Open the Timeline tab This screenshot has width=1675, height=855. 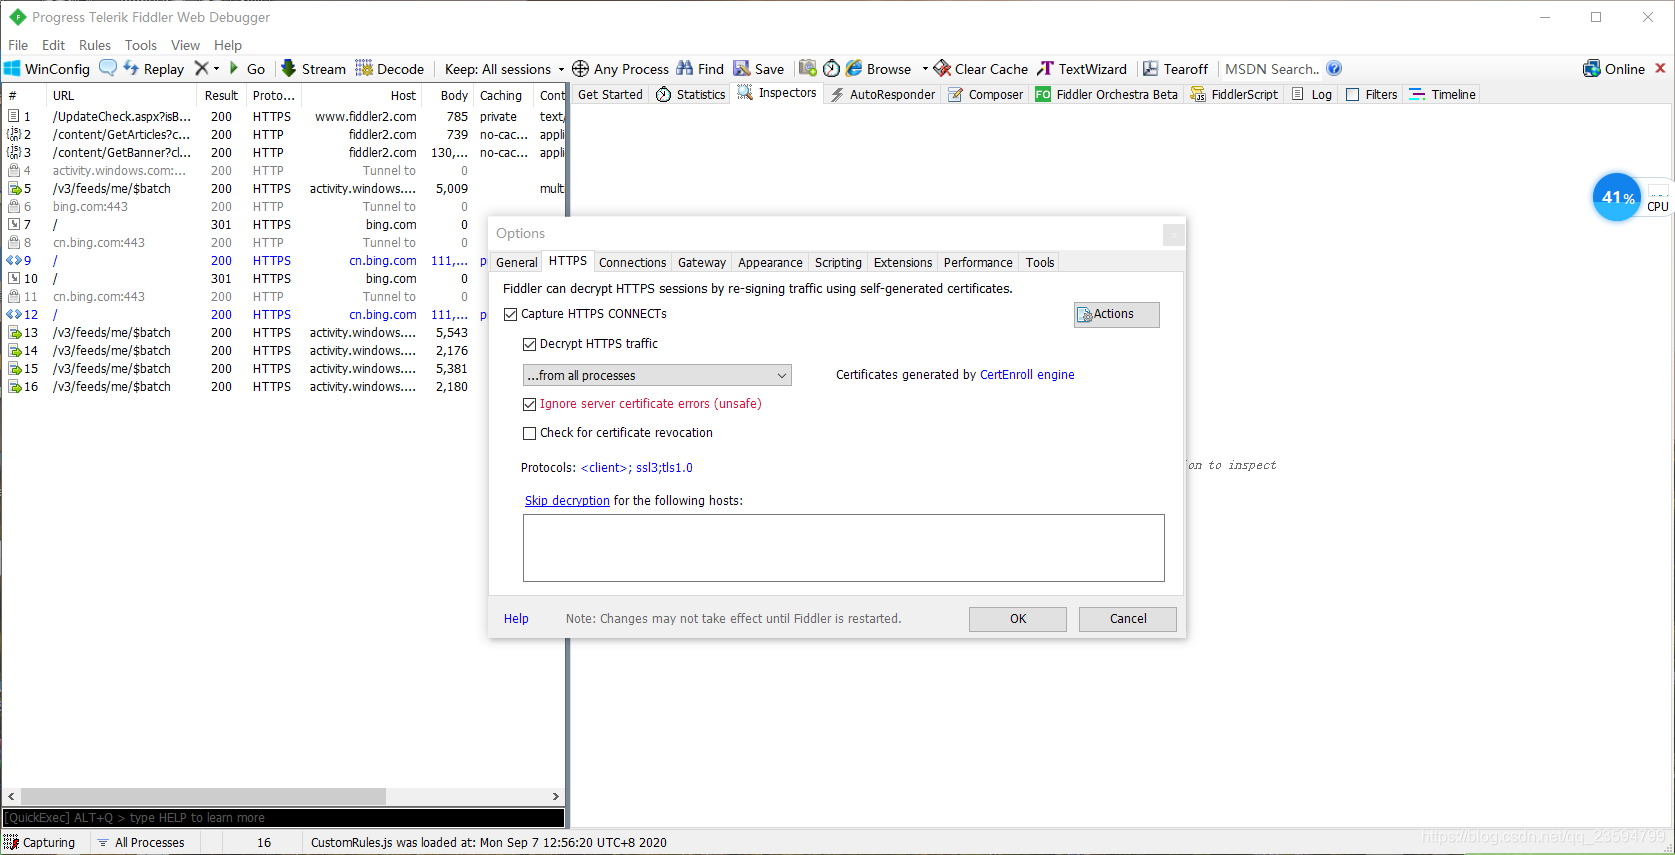point(1443,94)
